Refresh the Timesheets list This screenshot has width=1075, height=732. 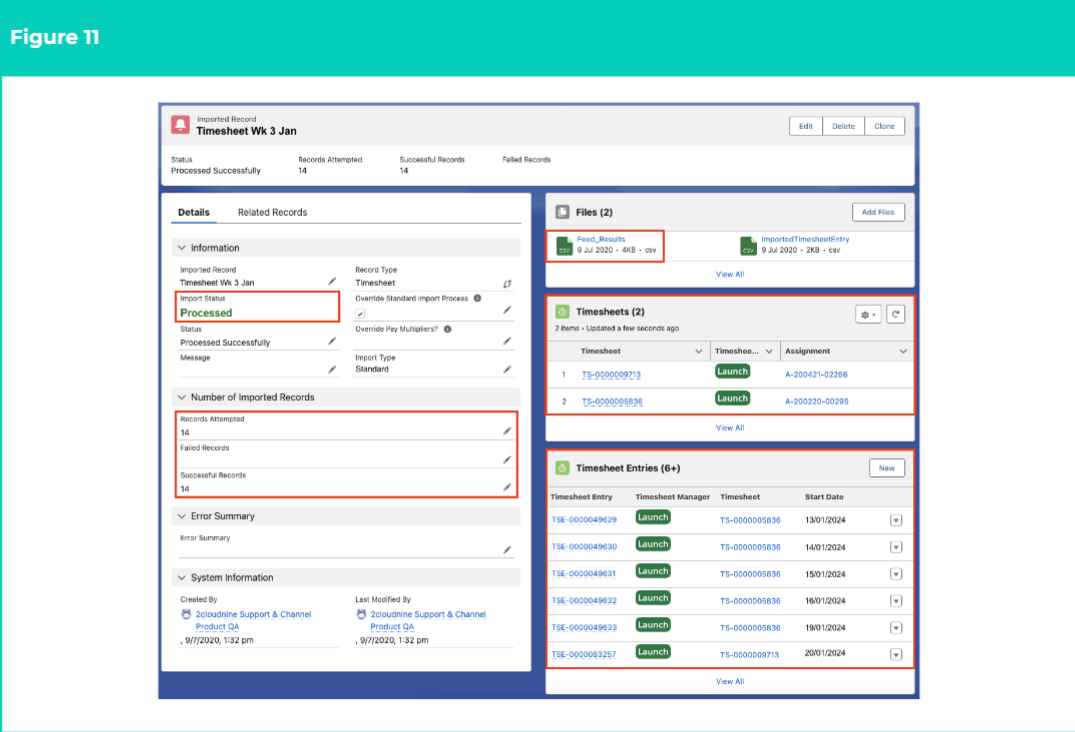(895, 314)
